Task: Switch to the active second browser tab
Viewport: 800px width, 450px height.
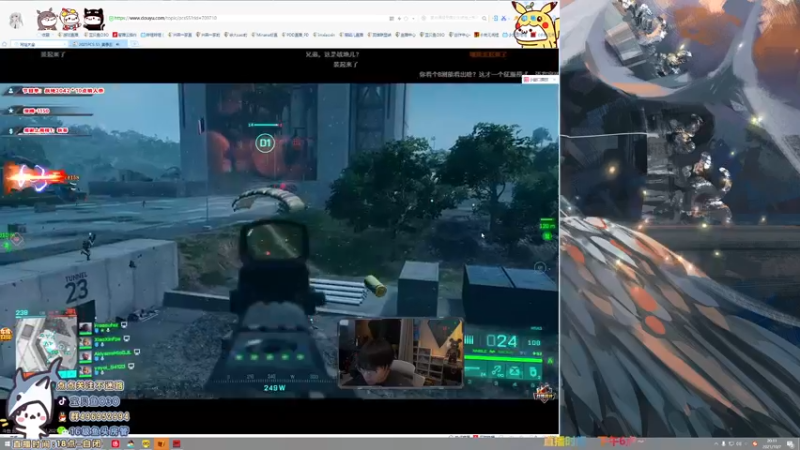Action: [97, 44]
